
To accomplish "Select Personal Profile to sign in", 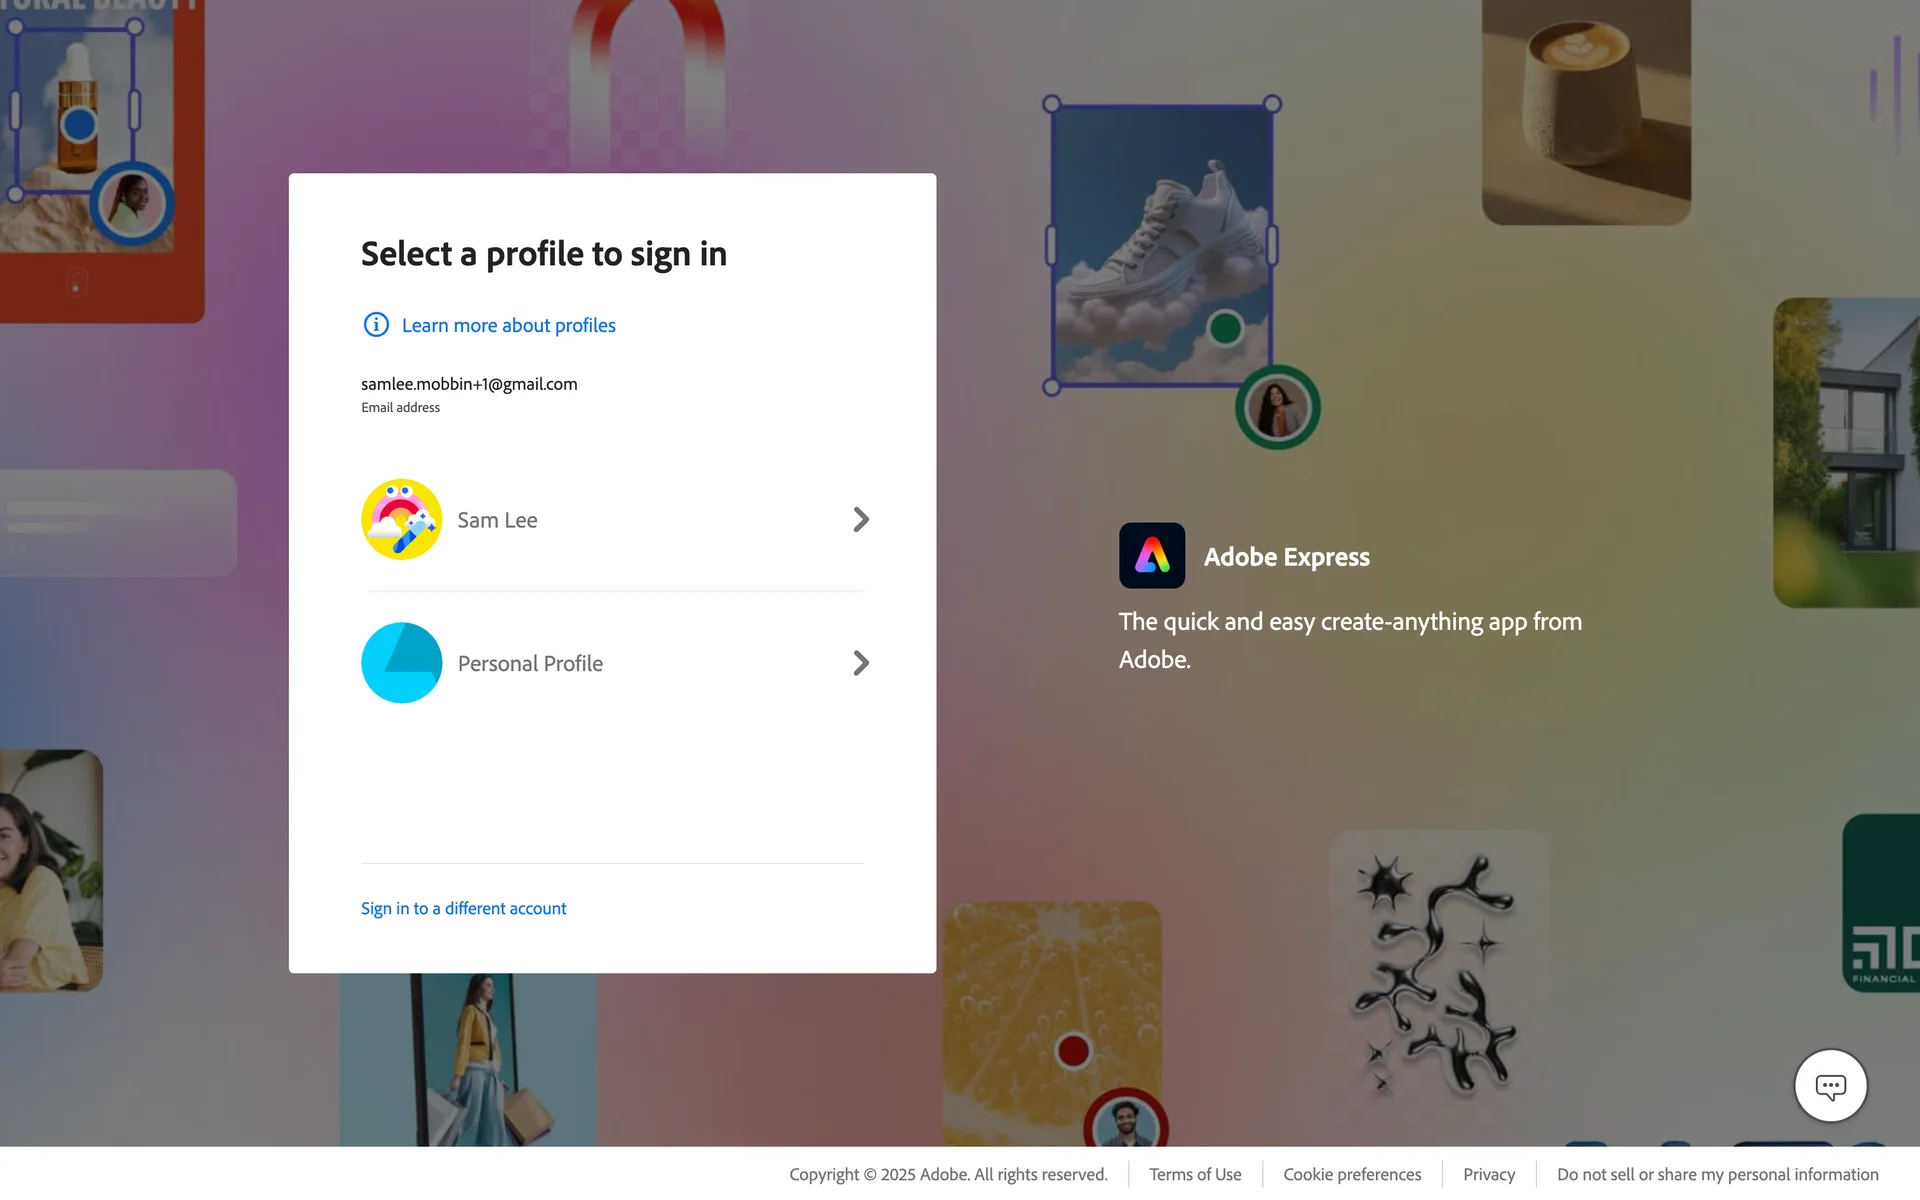I will (x=530, y=664).
